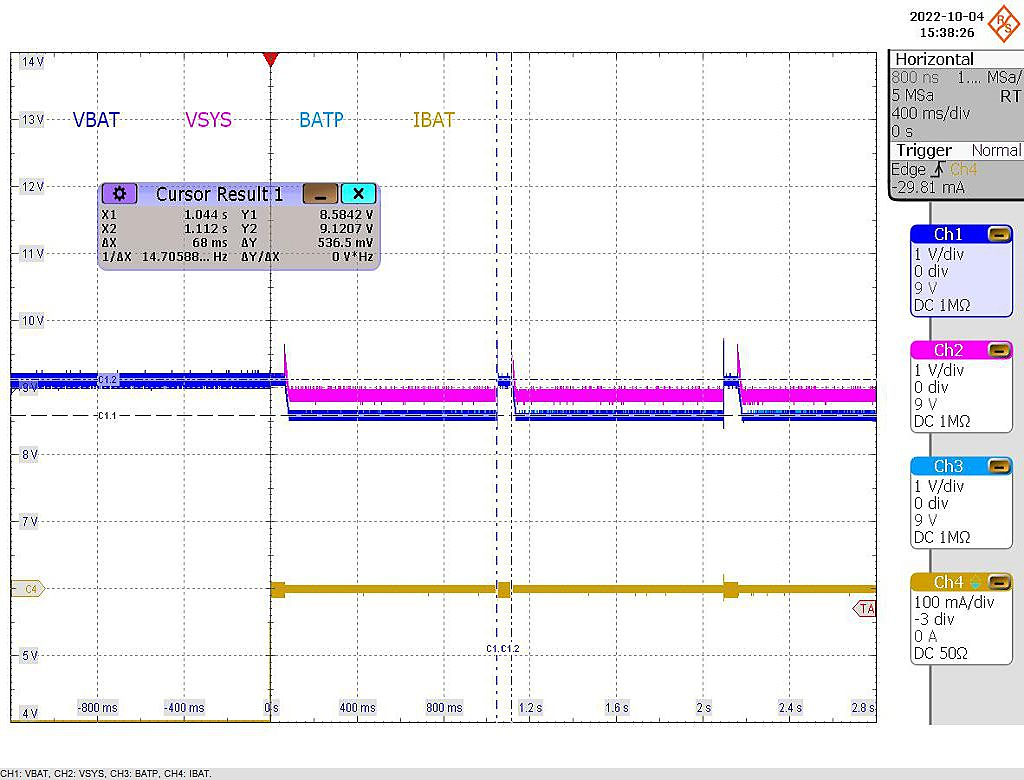The width and height of the screenshot is (1024, 780).
Task: Close the Cursor Result 1 dialog
Action: (x=359, y=193)
